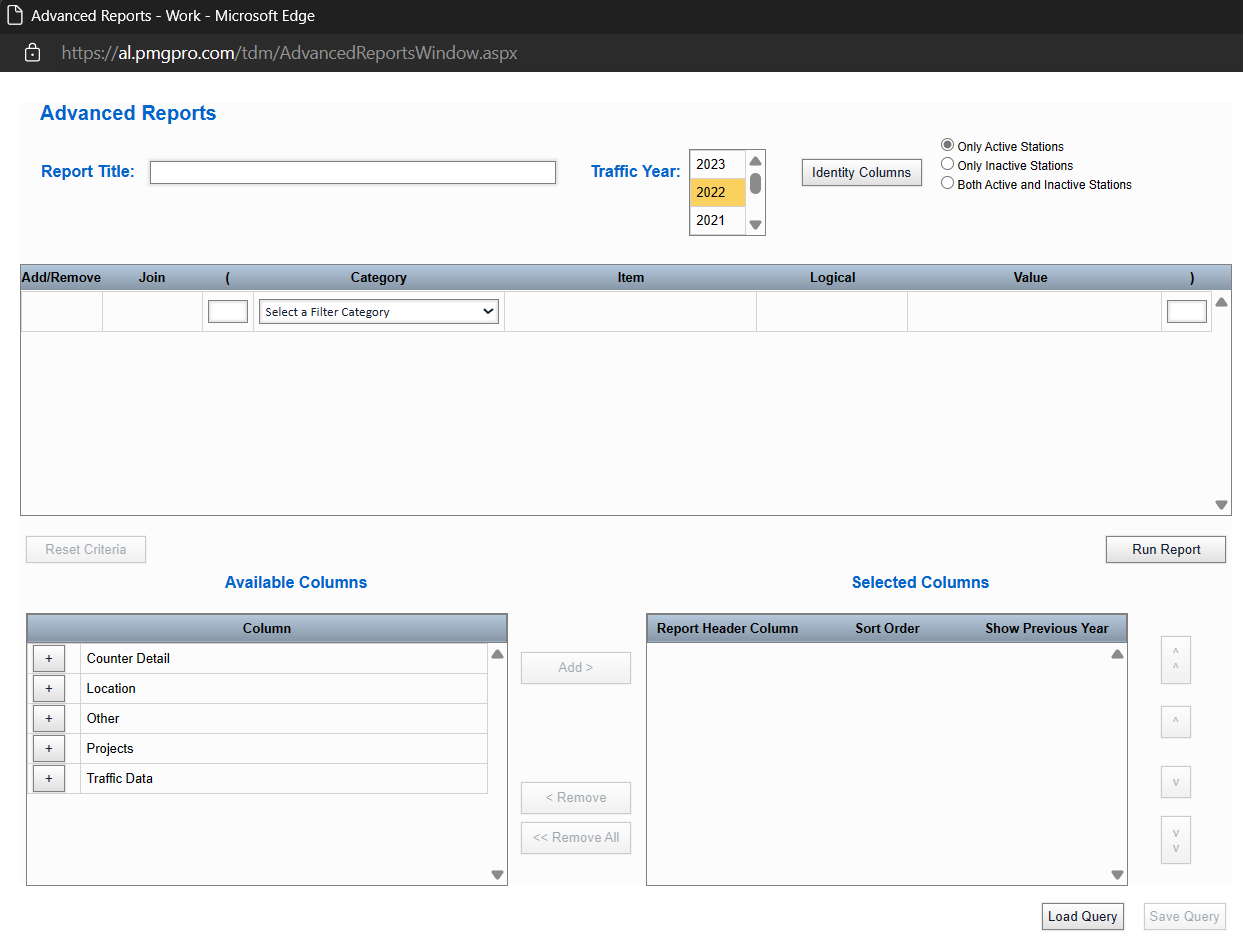Select Only Active Stations

pos(947,145)
